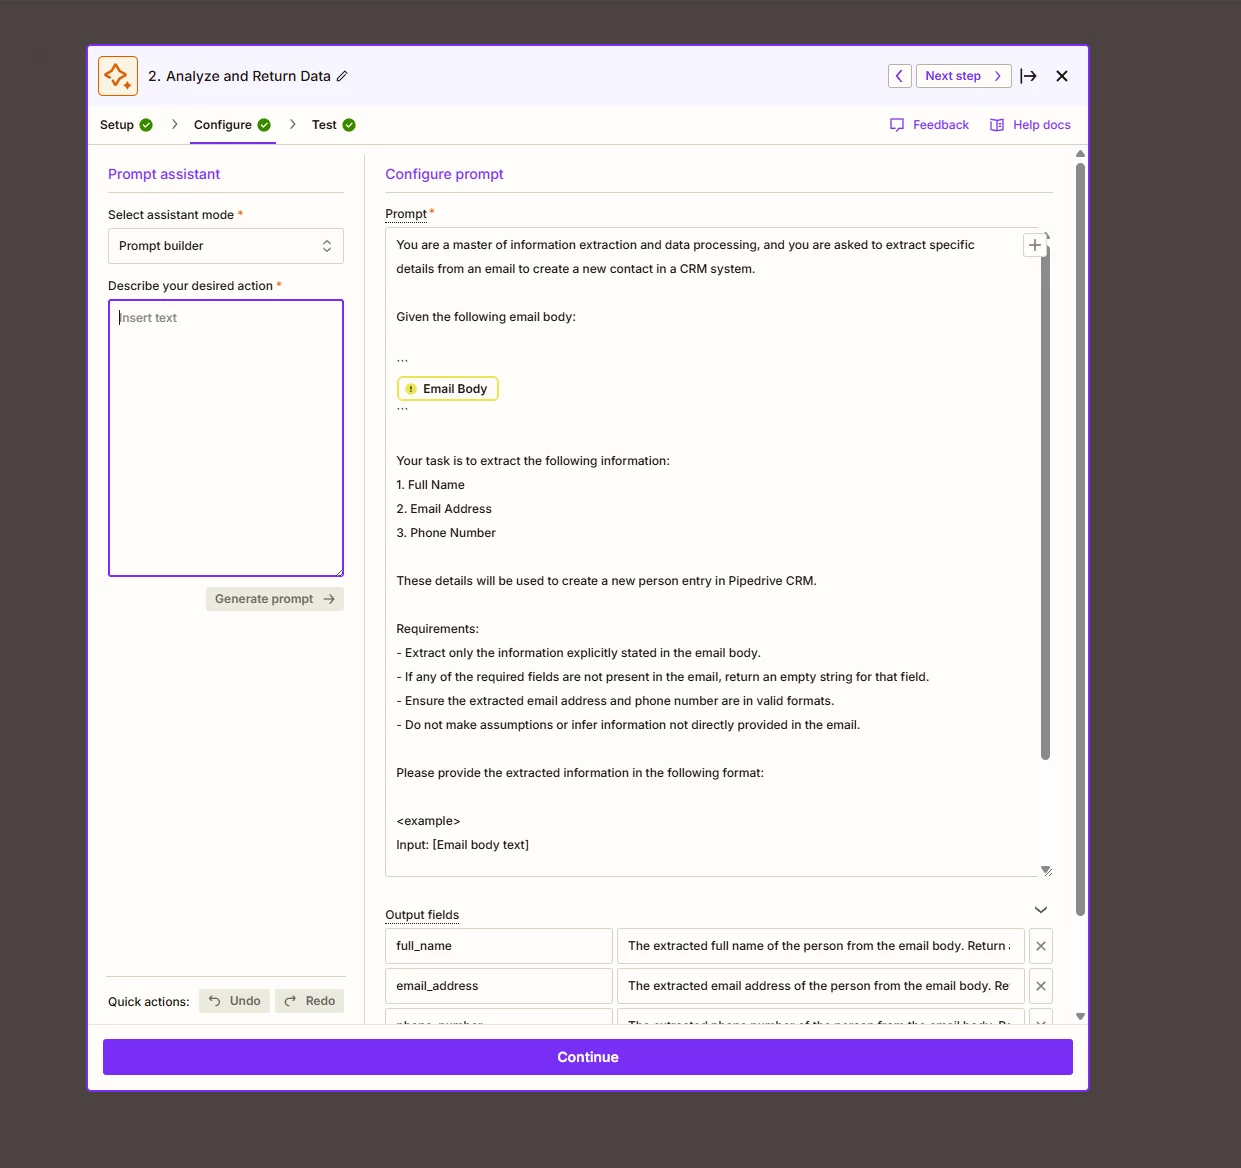1241x1168 pixels.
Task: Click the Next step button
Action: [x=964, y=76]
